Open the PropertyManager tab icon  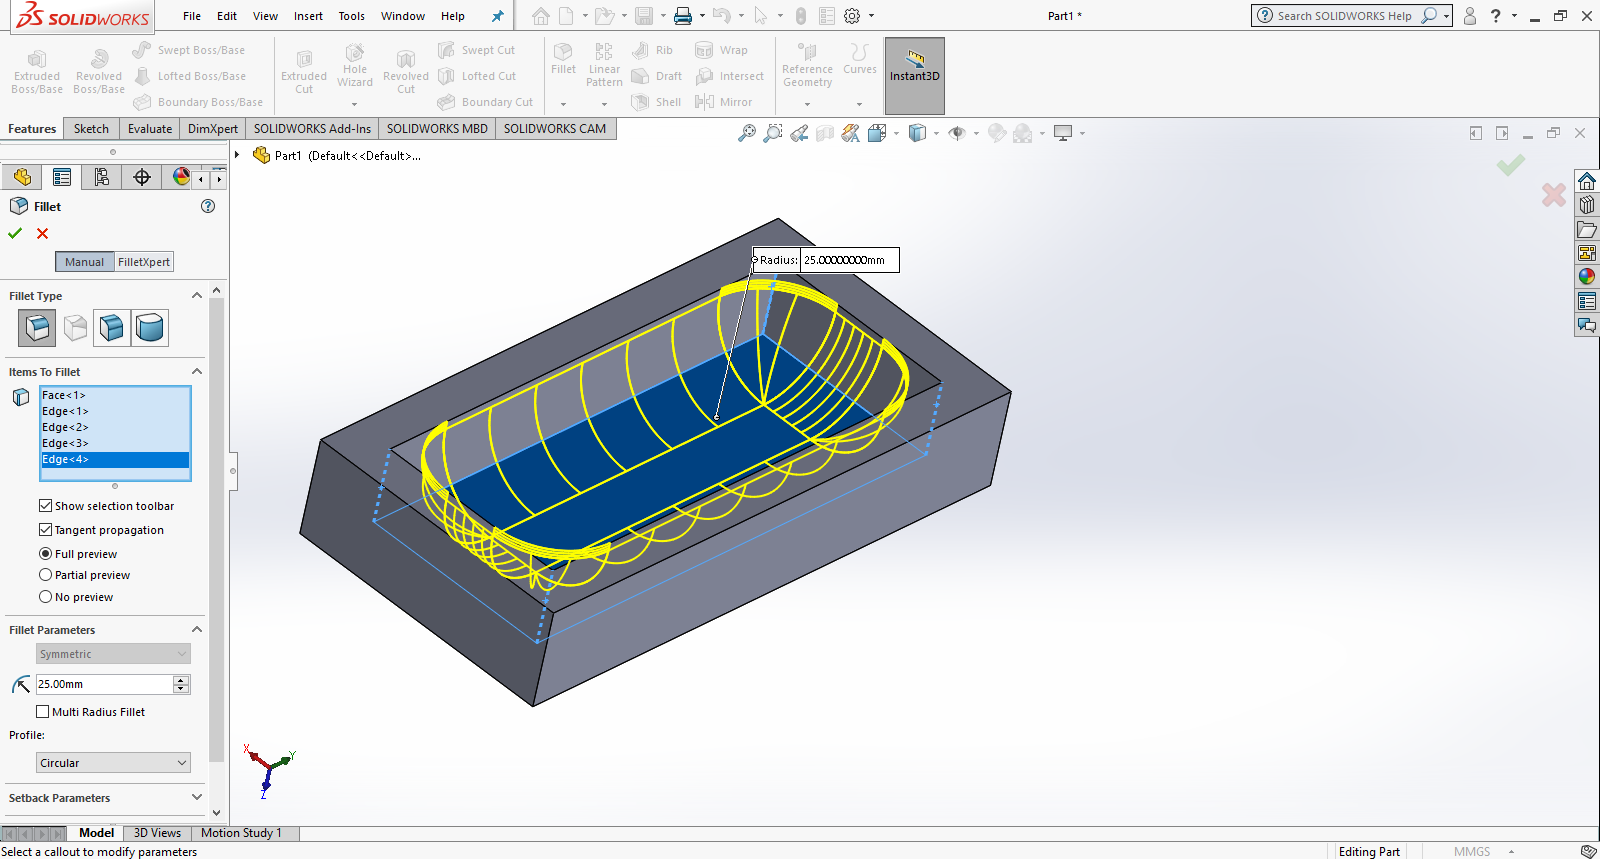click(x=62, y=177)
